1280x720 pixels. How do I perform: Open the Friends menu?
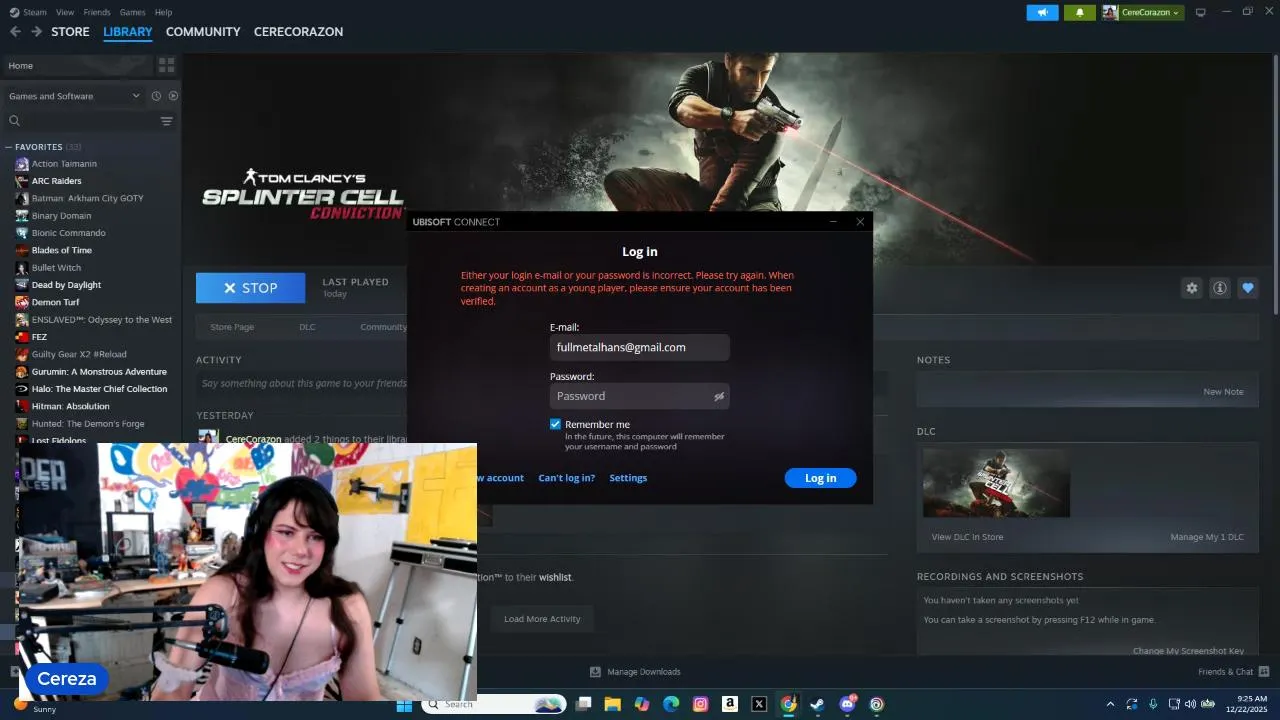click(97, 12)
